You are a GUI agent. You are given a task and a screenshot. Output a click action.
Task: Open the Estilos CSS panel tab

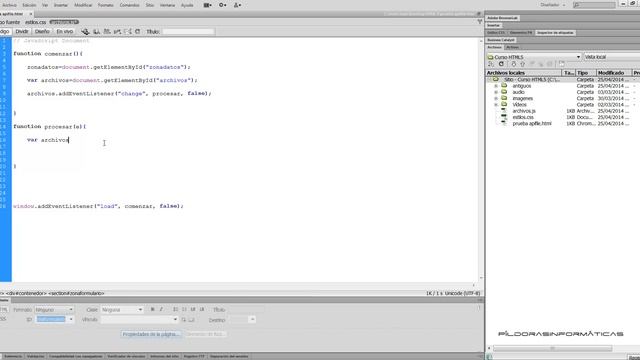tap(496, 33)
